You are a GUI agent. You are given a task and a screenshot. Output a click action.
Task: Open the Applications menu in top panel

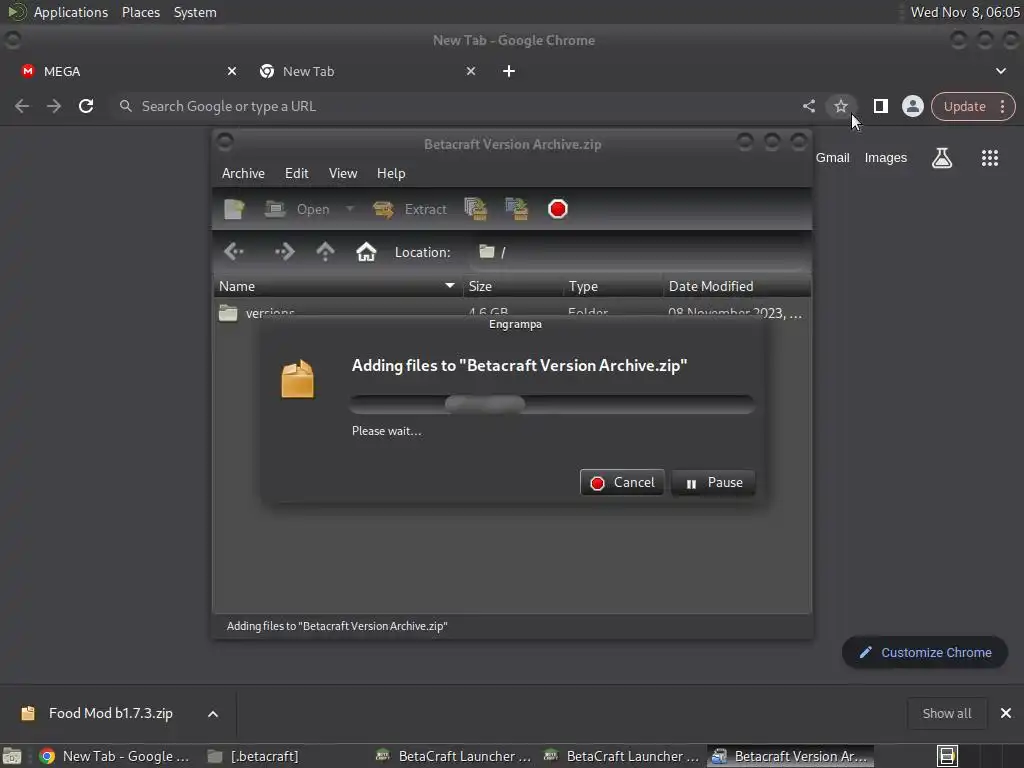click(x=71, y=12)
